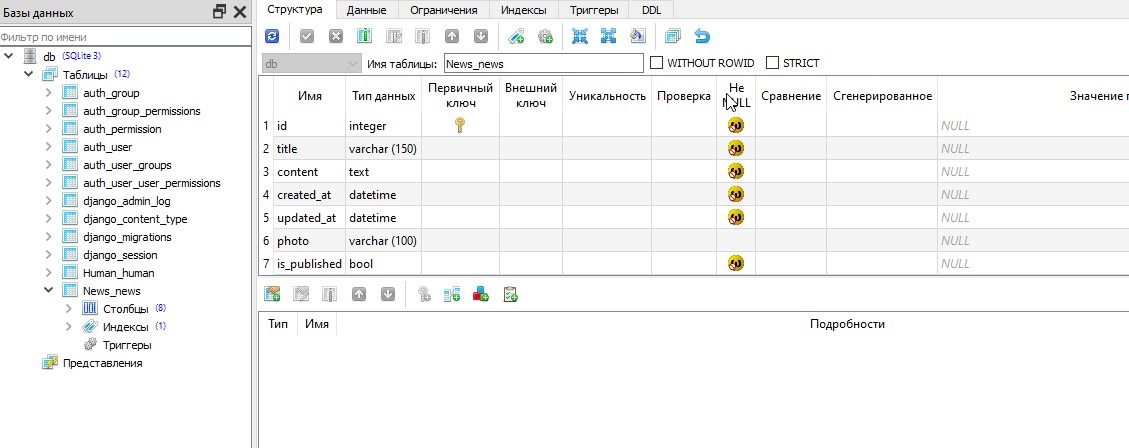The image size is (1129, 448).
Task: Create an index with the tag-plus icon
Action: (x=516, y=35)
